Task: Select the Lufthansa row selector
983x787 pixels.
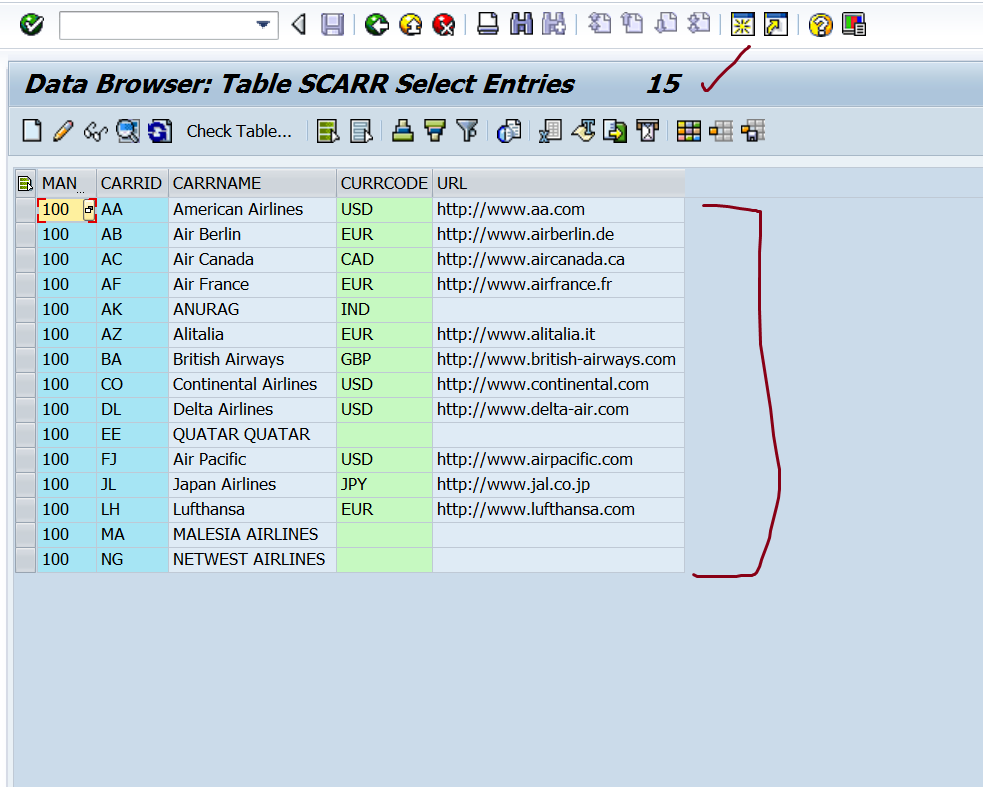Action: (26, 510)
